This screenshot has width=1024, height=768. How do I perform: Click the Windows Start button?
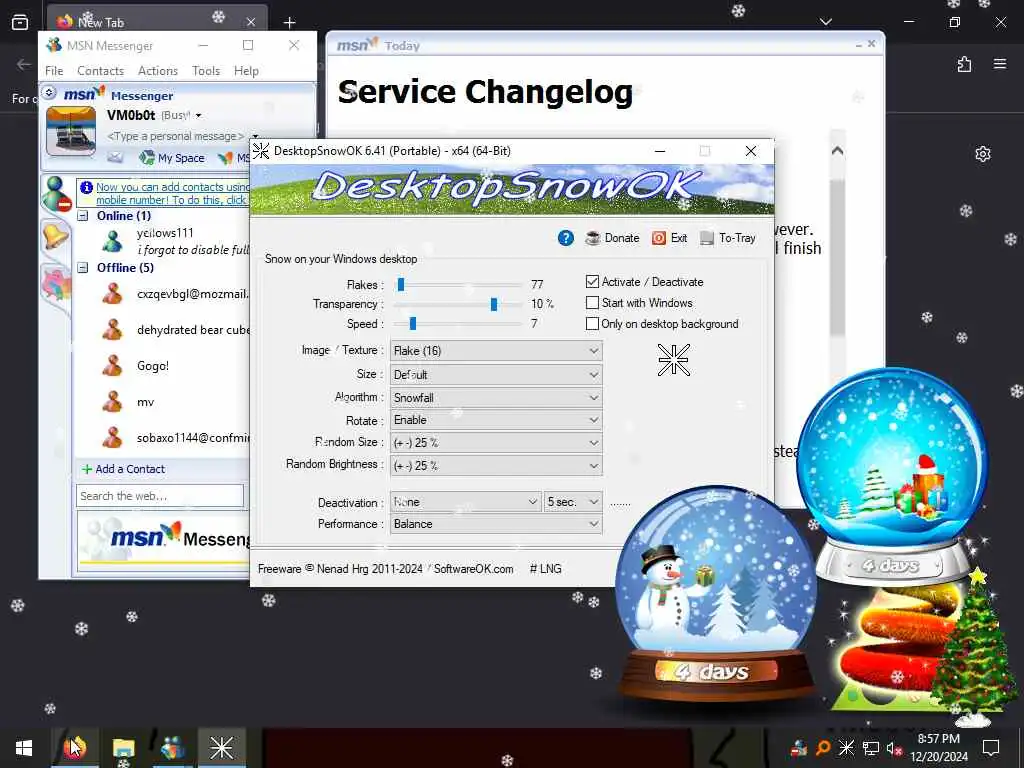point(24,748)
